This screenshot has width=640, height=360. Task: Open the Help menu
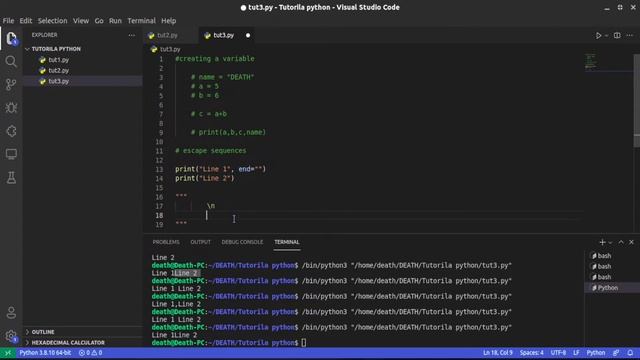[168, 21]
